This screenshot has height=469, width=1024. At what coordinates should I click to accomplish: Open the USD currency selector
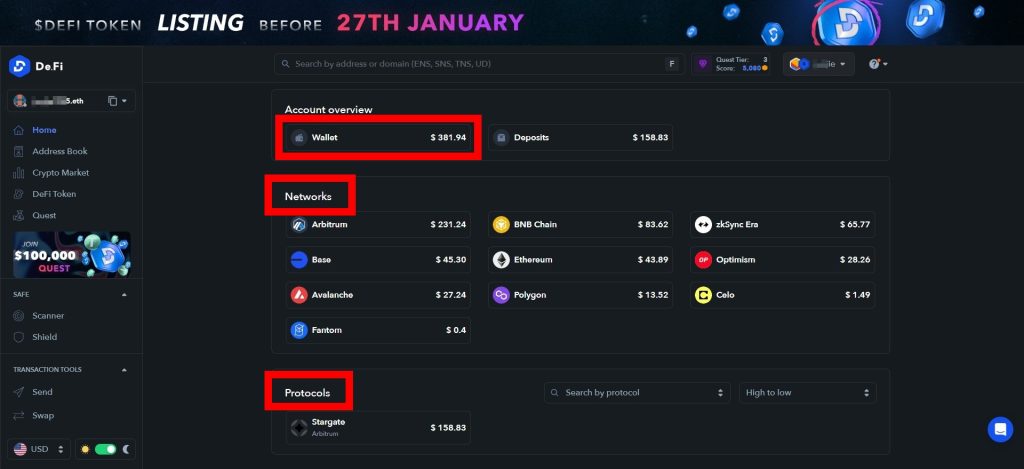point(39,449)
